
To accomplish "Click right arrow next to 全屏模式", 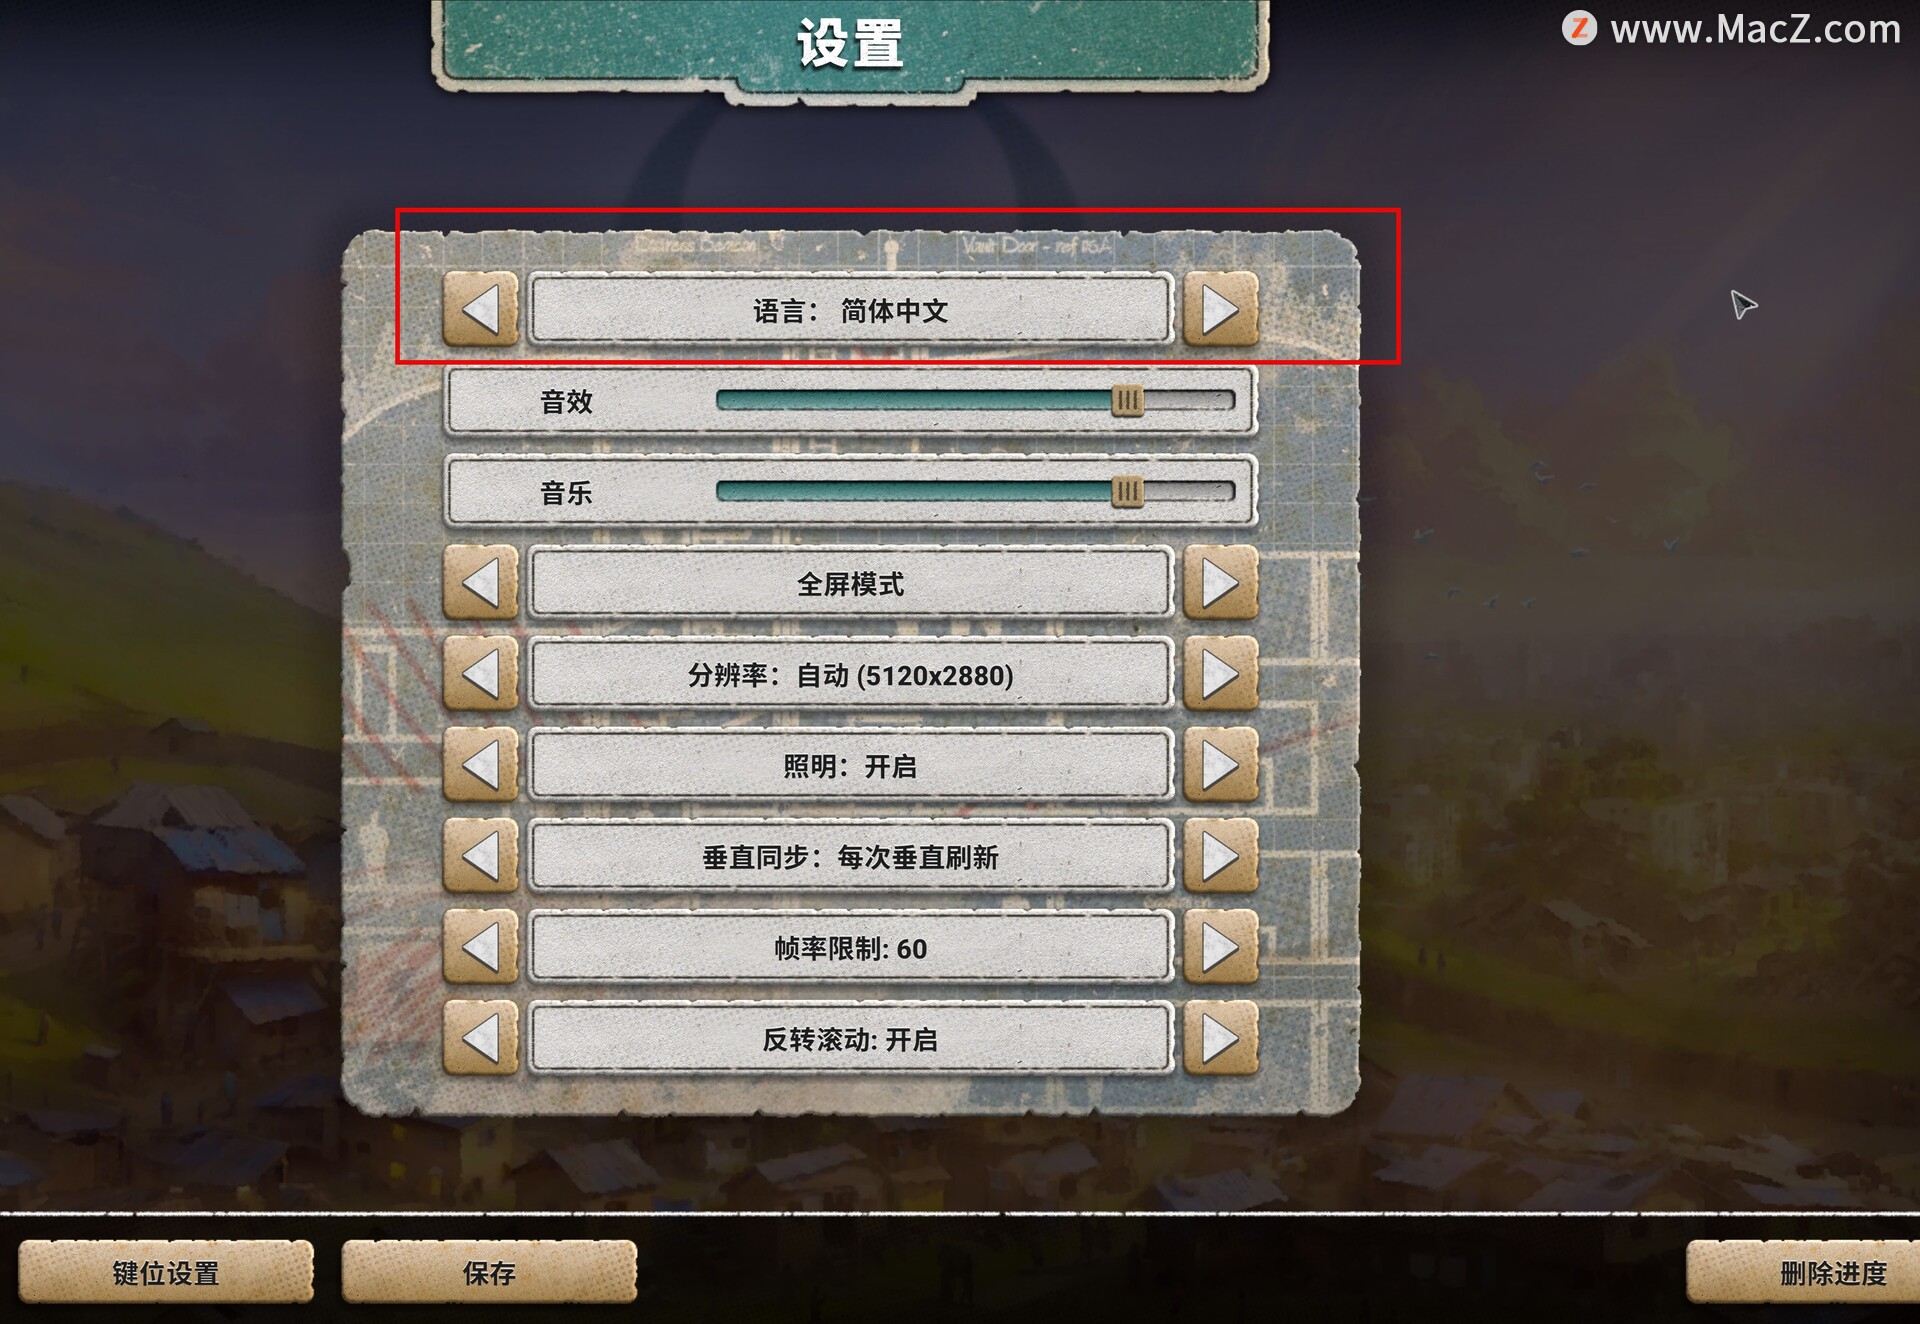I will pyautogui.click(x=1220, y=583).
